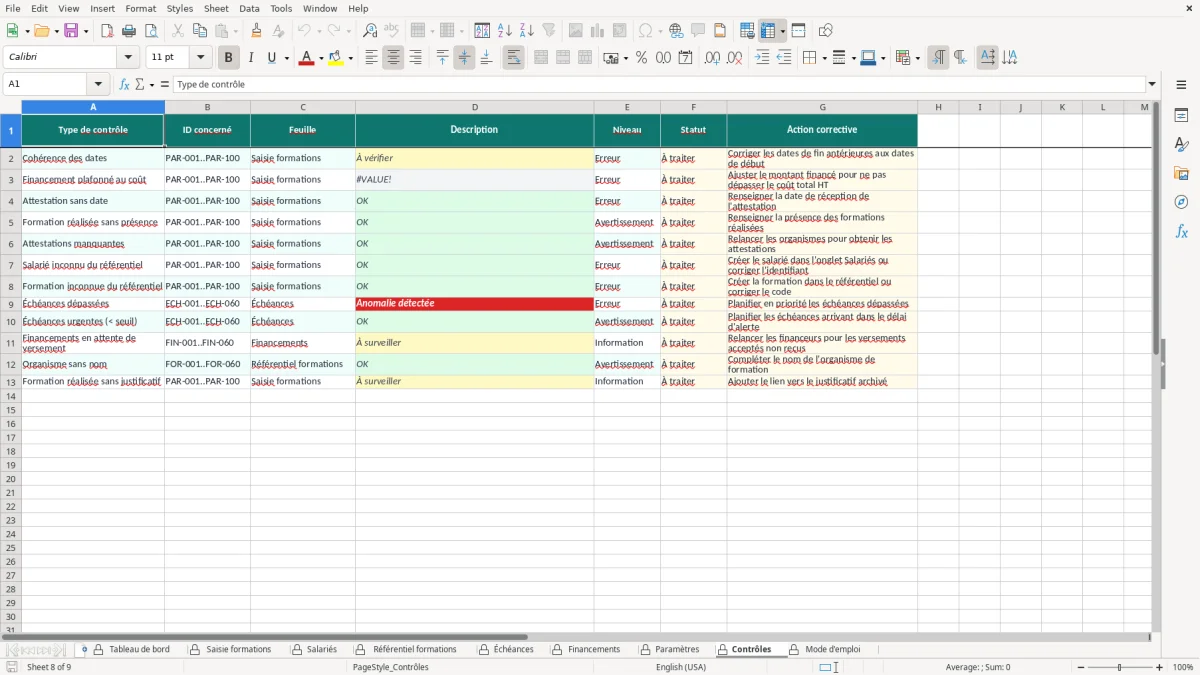The height and width of the screenshot is (675, 1200).
Task: Switch to Paramètres sheet tab
Action: pos(677,649)
